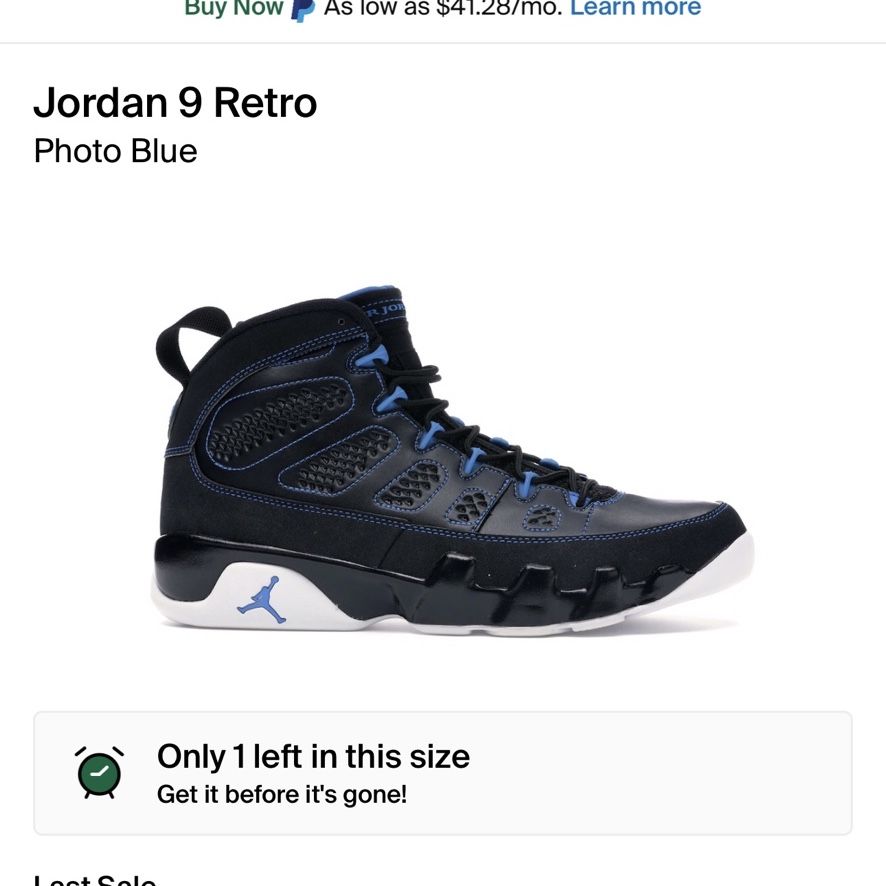Image resolution: width=886 pixels, height=886 pixels.
Task: Open the Jordan 9 shoe product image
Action: 453,459
